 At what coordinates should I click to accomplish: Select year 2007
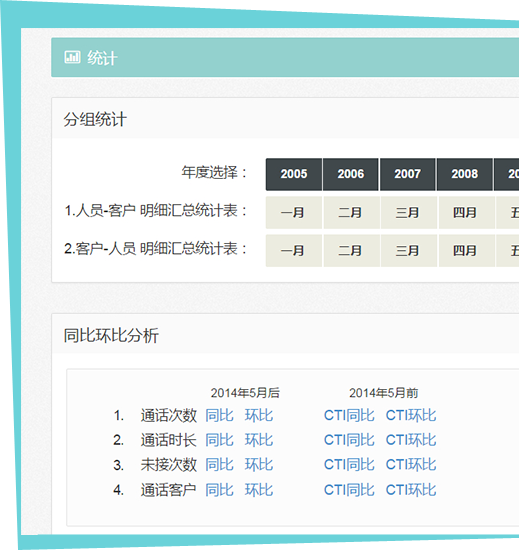[407, 174]
